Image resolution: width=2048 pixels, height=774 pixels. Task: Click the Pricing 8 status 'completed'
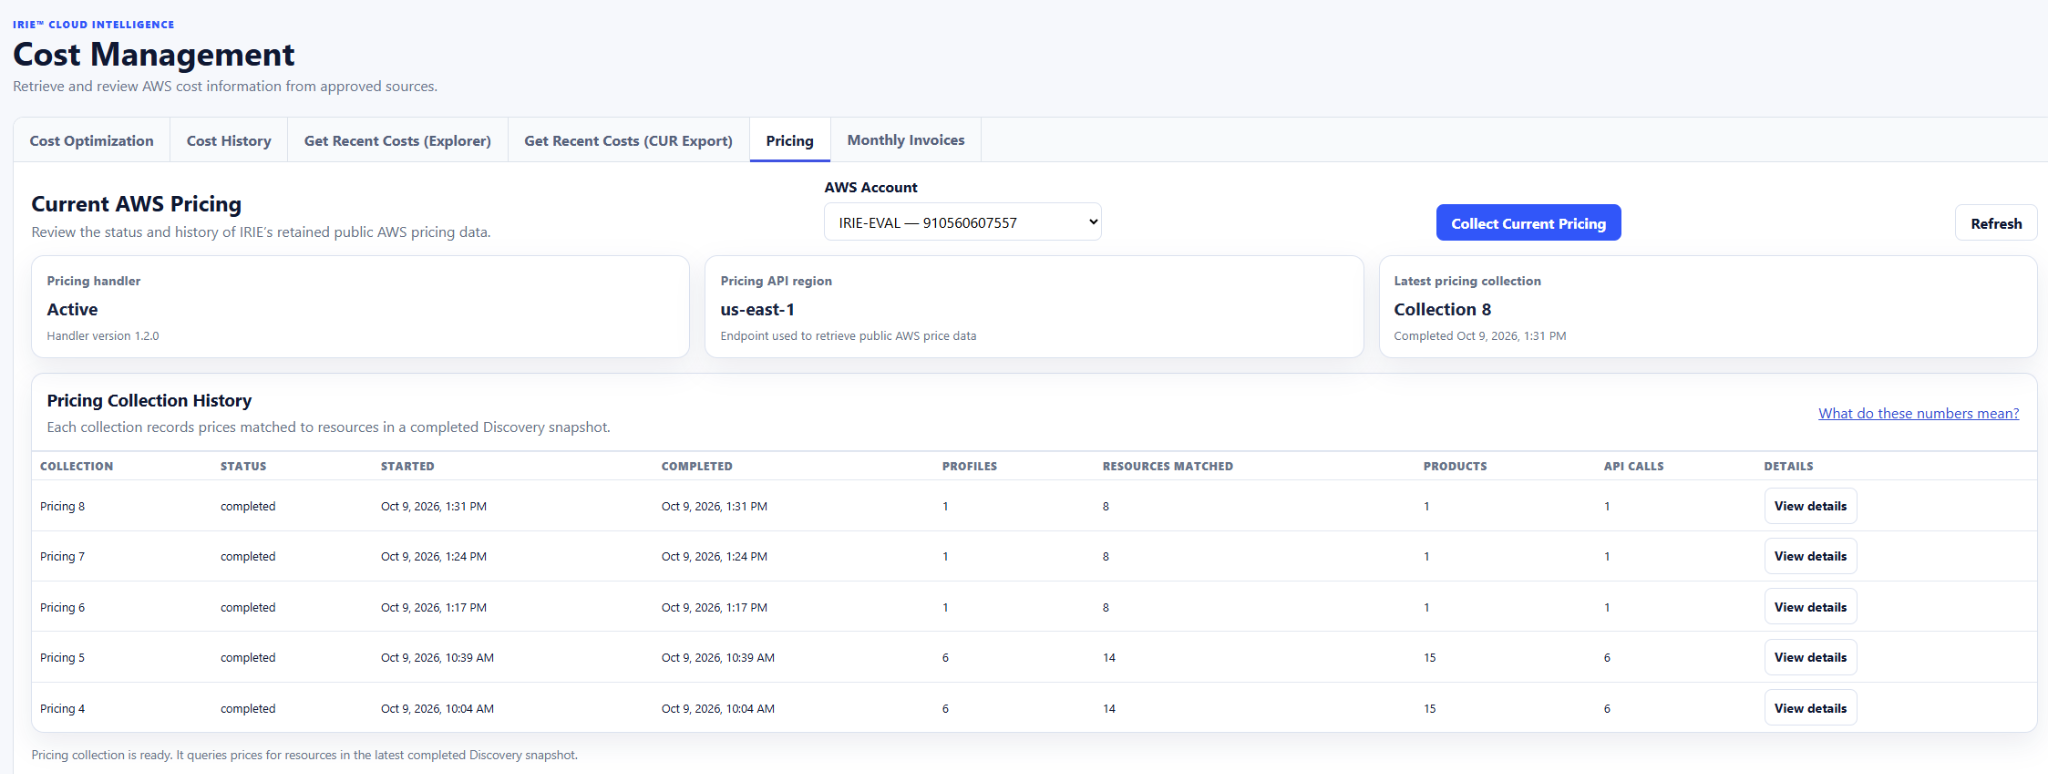pyautogui.click(x=248, y=506)
